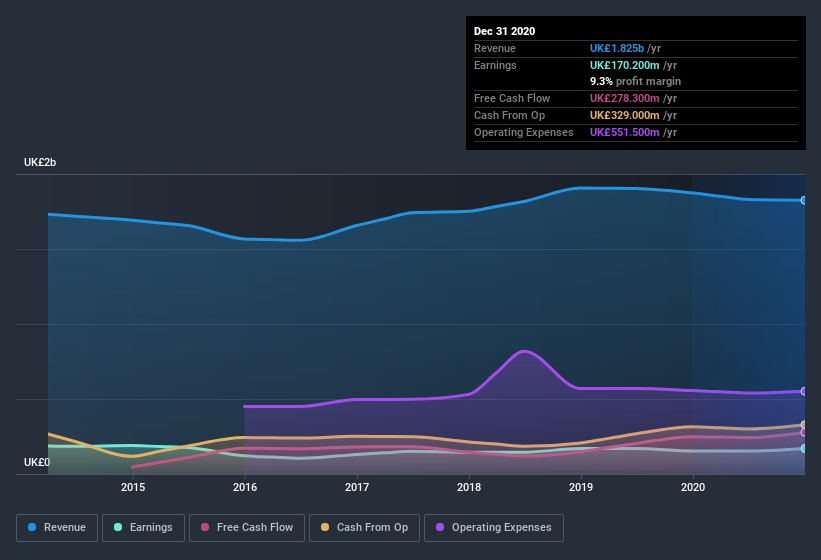Click the 2020 x-axis label
The width and height of the screenshot is (821, 560).
click(693, 487)
